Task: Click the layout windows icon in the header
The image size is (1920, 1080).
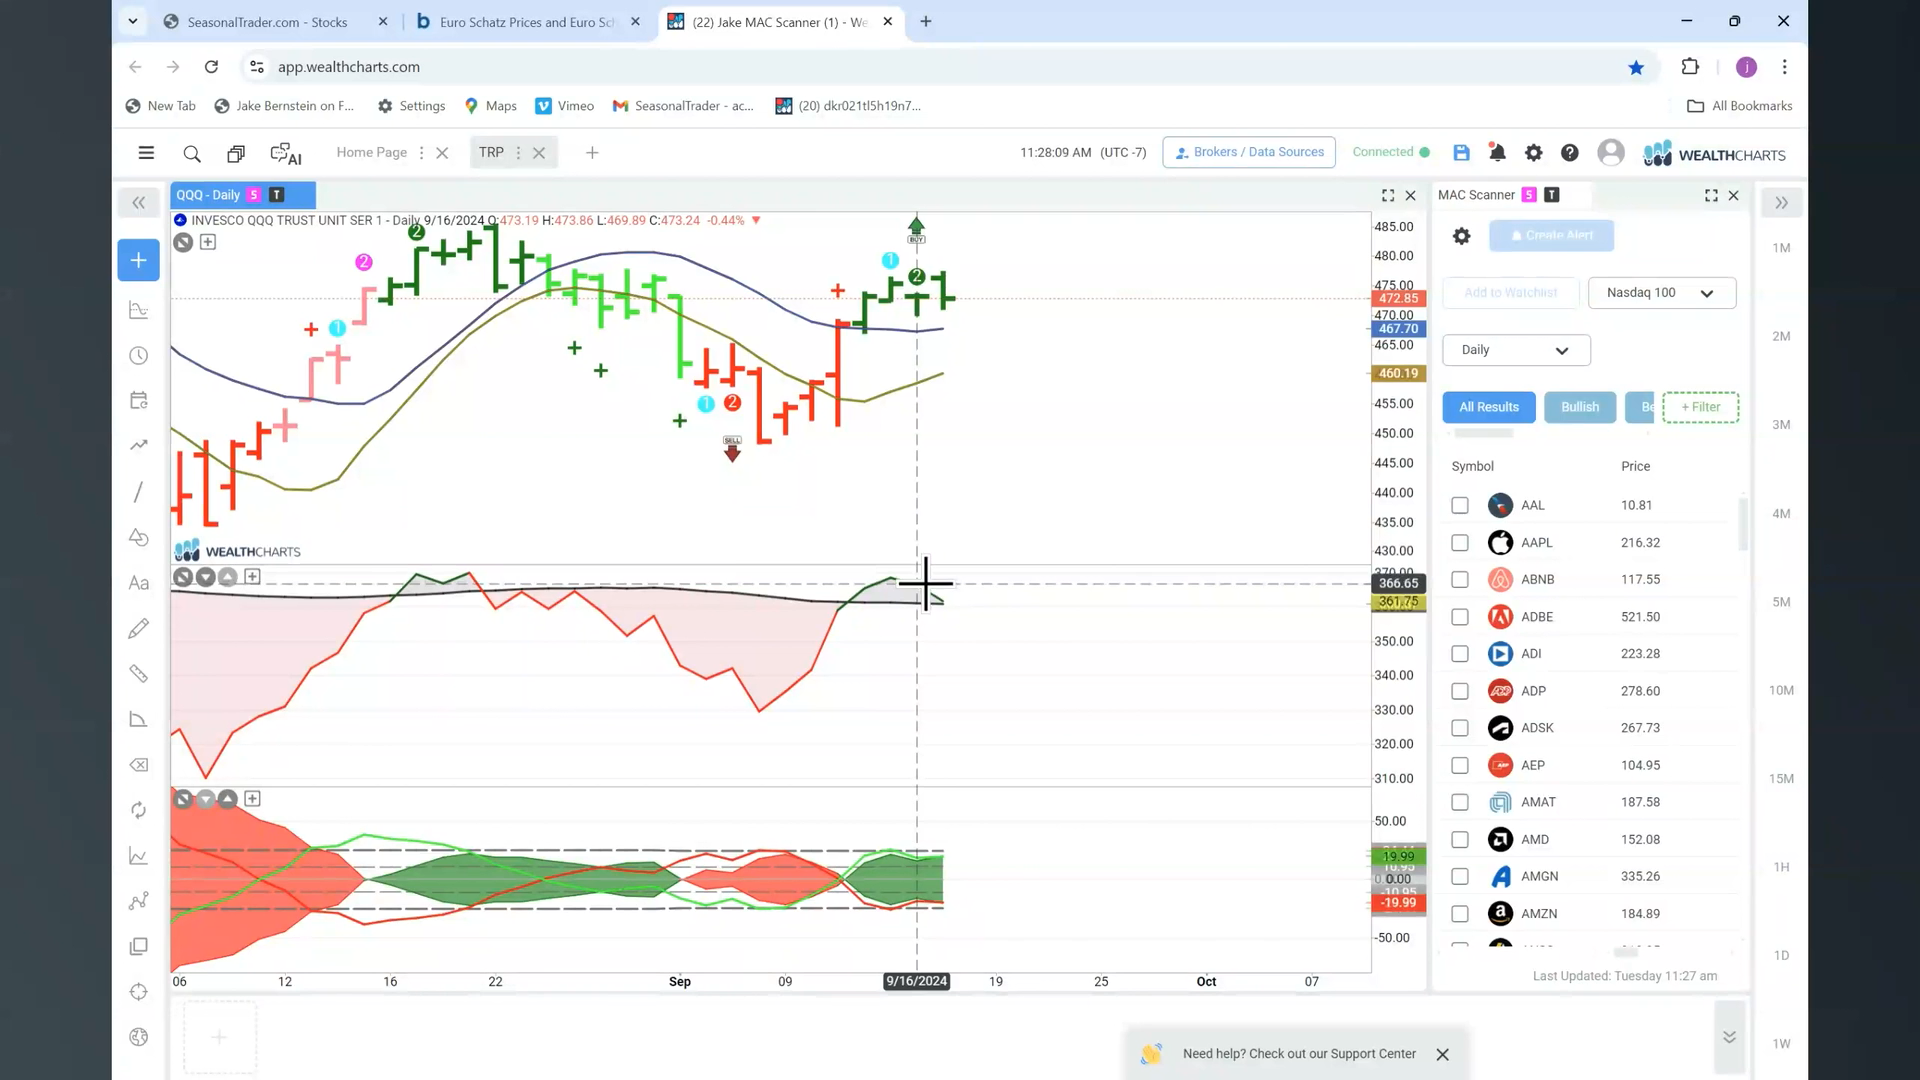Action: point(236,153)
